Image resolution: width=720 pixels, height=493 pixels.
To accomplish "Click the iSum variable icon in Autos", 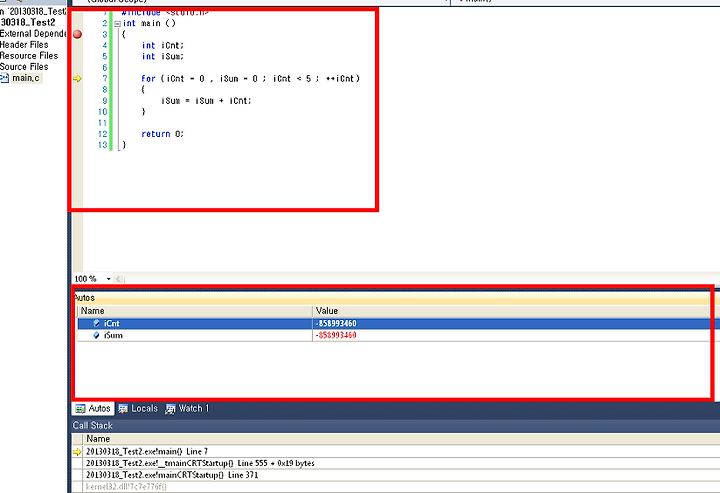I will pos(96,336).
